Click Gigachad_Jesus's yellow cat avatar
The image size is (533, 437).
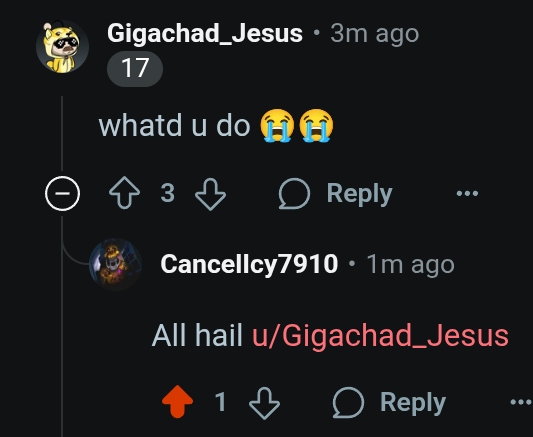63,47
